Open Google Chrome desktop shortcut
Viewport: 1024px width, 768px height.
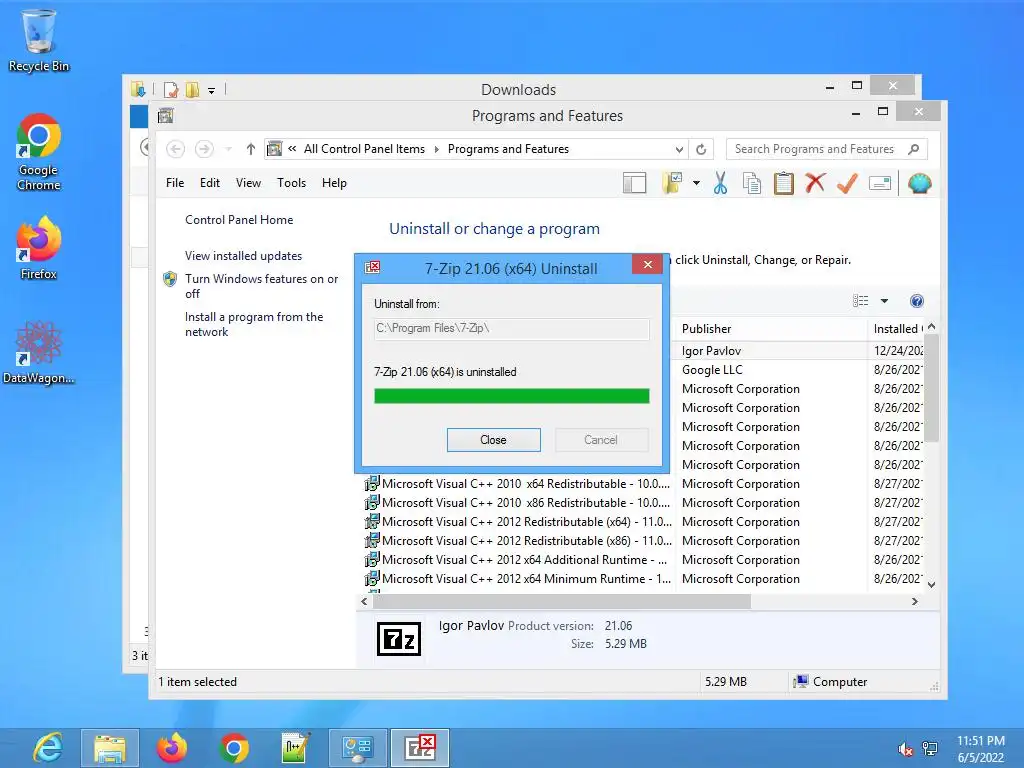point(39,152)
